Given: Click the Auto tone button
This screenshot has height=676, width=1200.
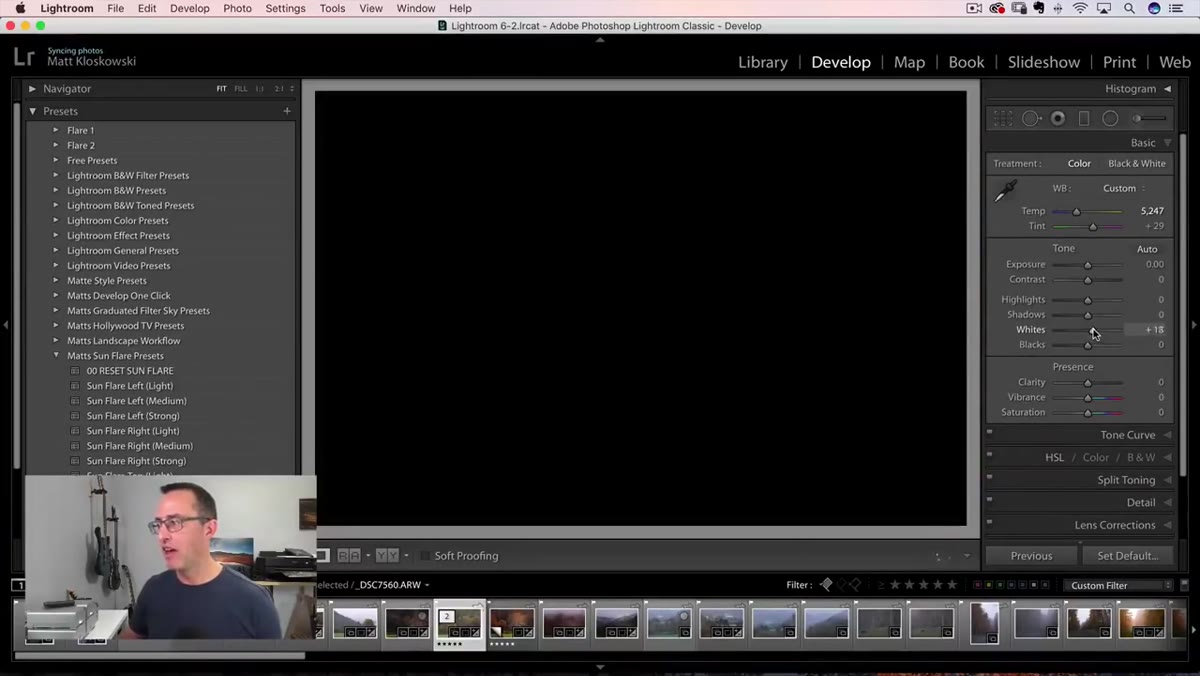Looking at the screenshot, I should pos(1147,249).
